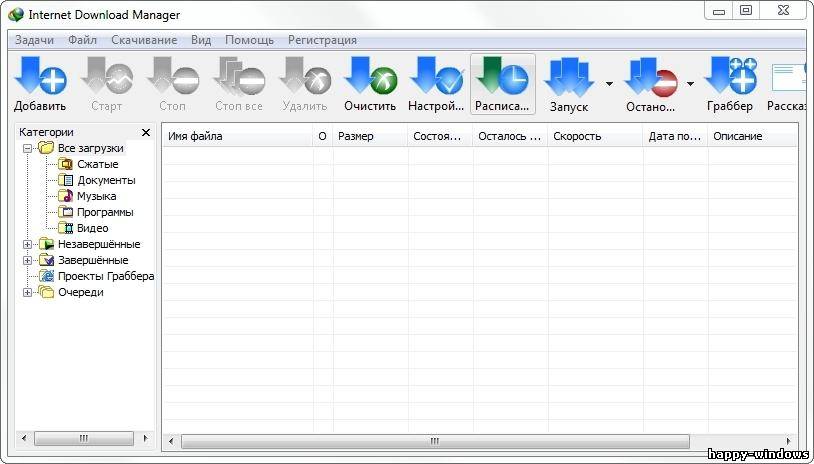This screenshot has height=464, width=814.
Task: Open the Задачи menu
Action: pyautogui.click(x=34, y=40)
